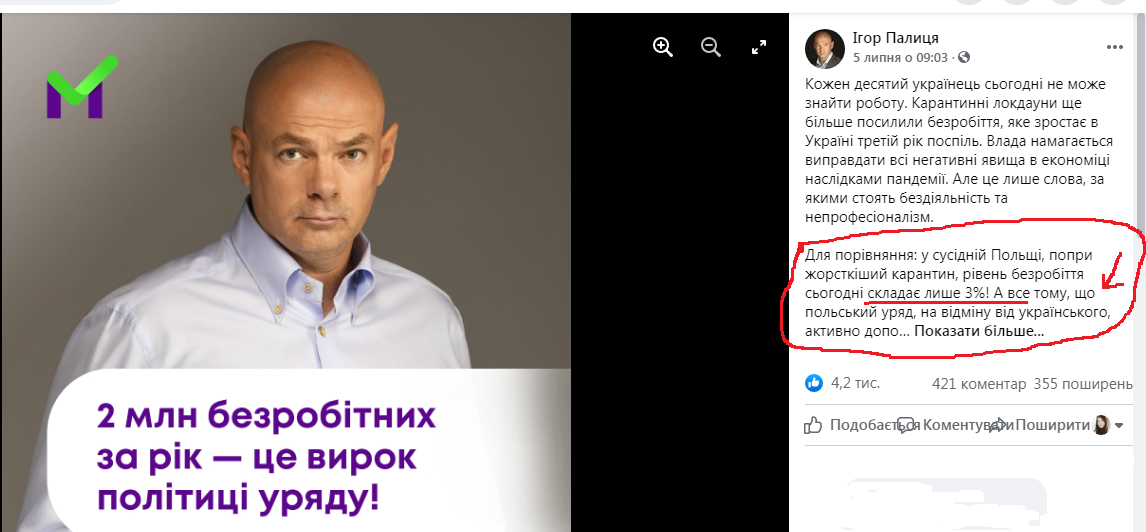Click the main campaign photo
Screen dimensions: 1146x532
coord(286,272)
